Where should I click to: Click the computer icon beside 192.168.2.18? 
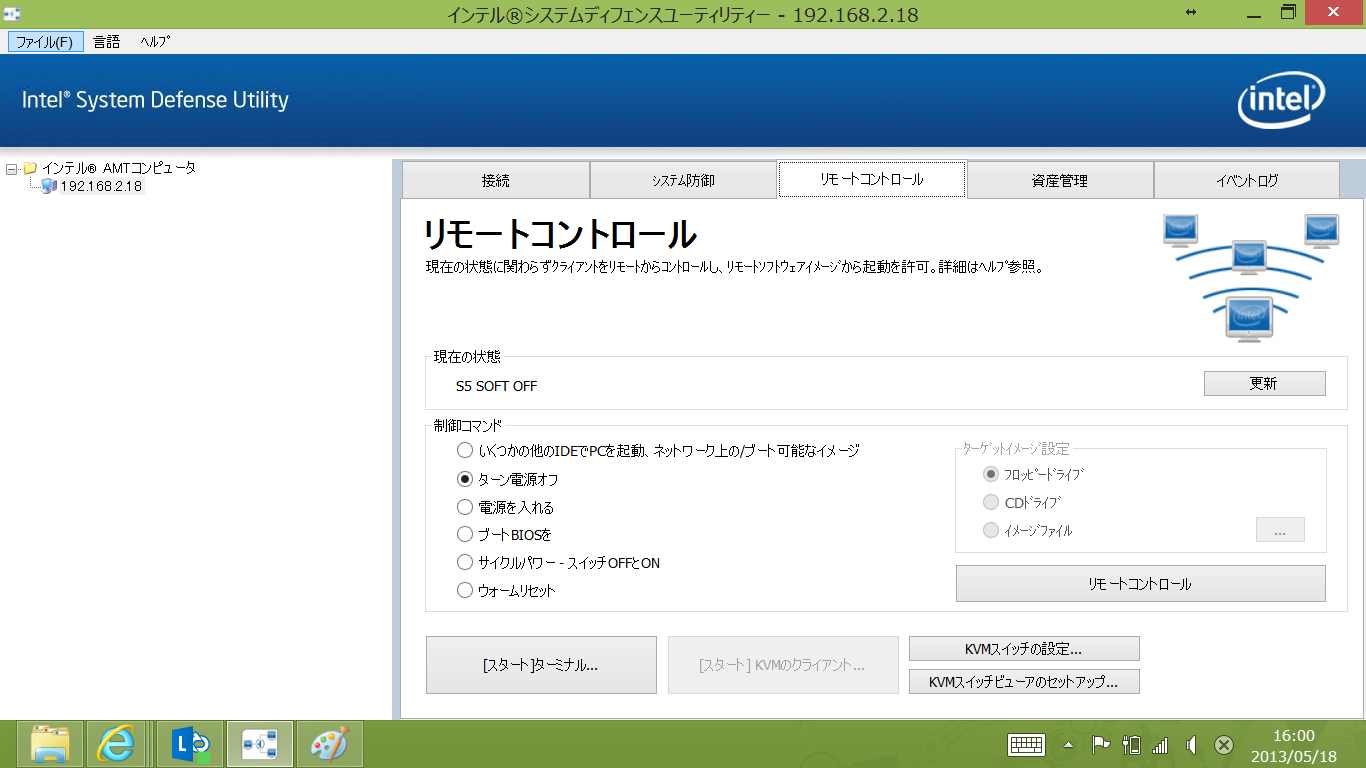tap(49, 186)
